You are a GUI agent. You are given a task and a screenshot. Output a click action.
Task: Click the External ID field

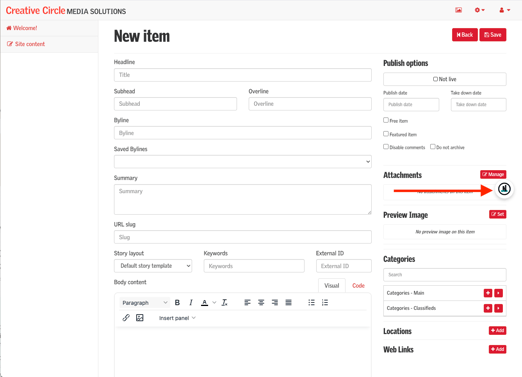tap(344, 266)
